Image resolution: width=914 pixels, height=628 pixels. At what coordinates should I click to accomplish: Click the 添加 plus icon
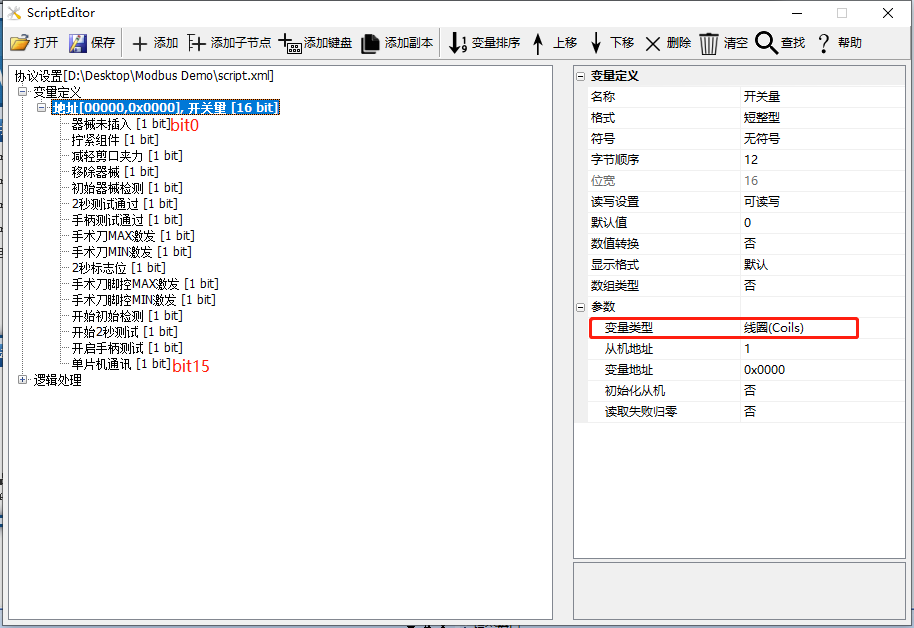[x=139, y=43]
